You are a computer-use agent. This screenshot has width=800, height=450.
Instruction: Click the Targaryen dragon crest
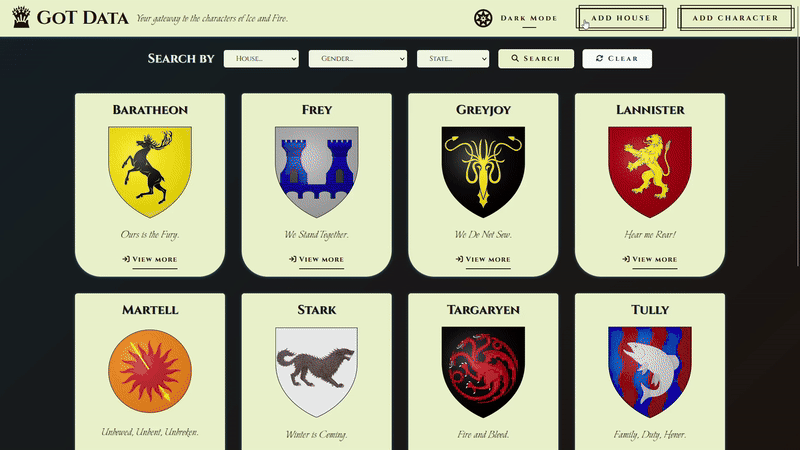pos(483,372)
